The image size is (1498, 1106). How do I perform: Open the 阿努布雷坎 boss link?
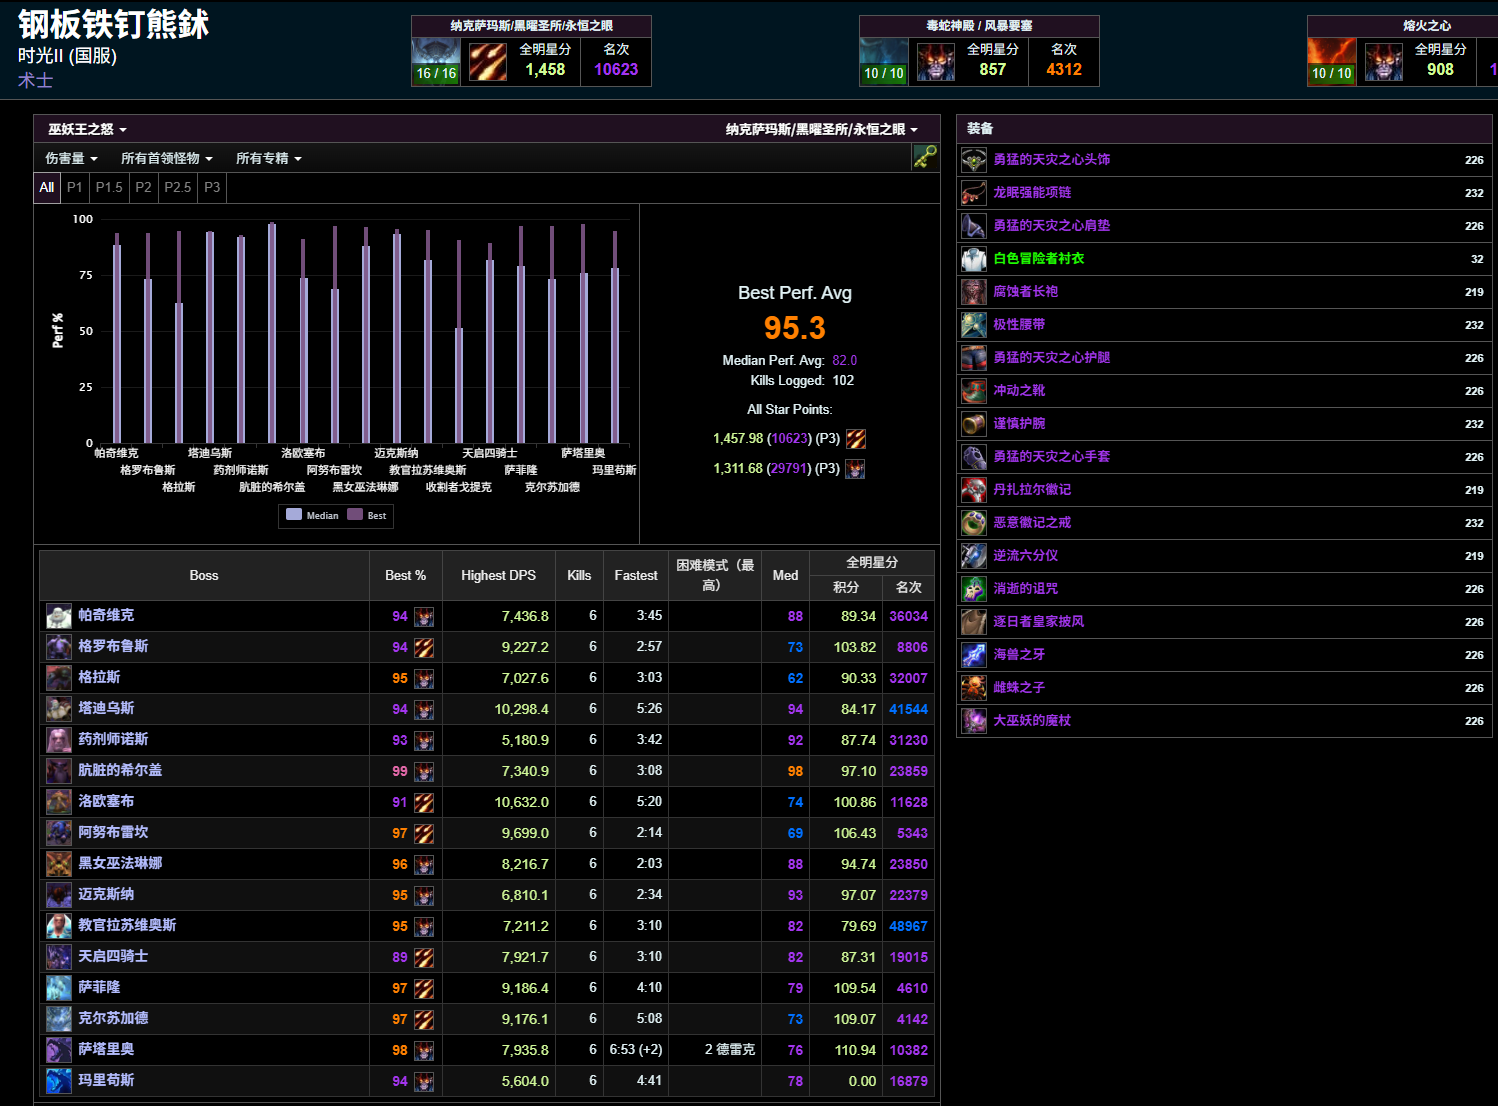(x=113, y=832)
